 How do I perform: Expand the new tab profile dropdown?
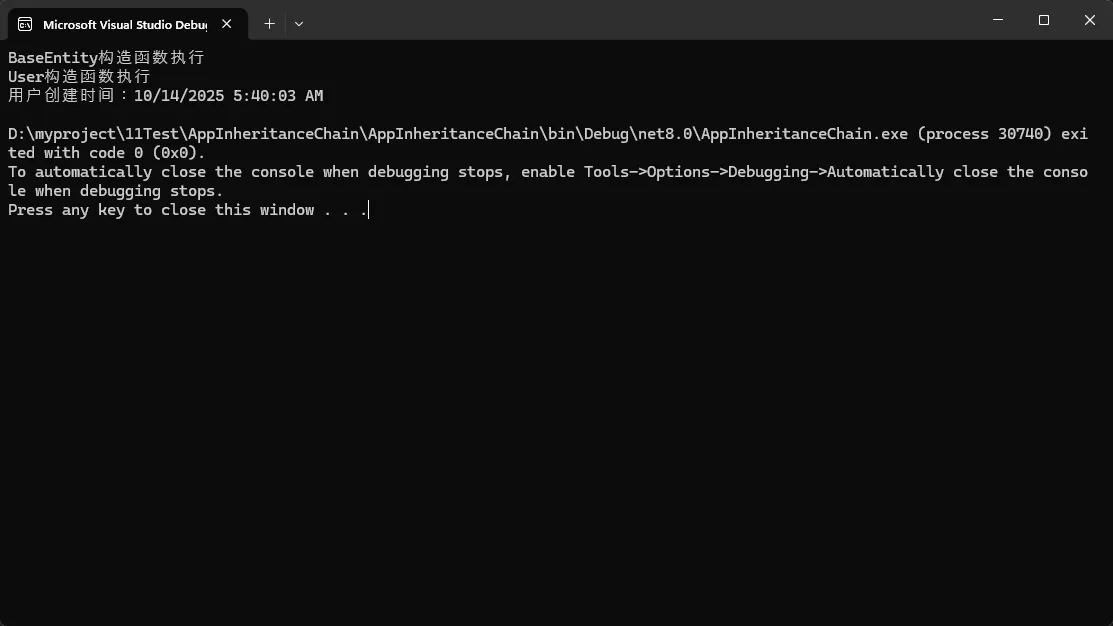pyautogui.click(x=299, y=23)
